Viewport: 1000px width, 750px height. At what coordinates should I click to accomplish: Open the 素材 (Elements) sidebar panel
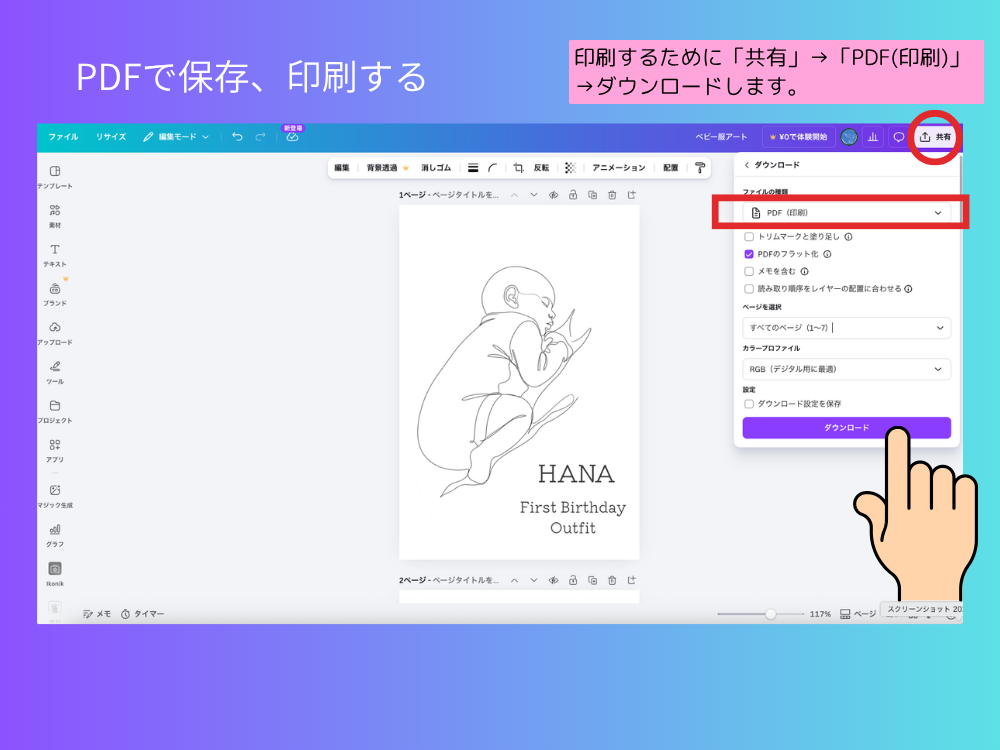tap(55, 216)
